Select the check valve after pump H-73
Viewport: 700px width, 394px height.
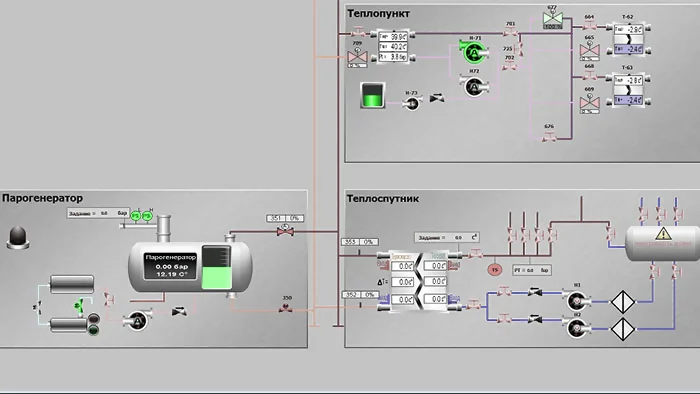[x=437, y=98]
